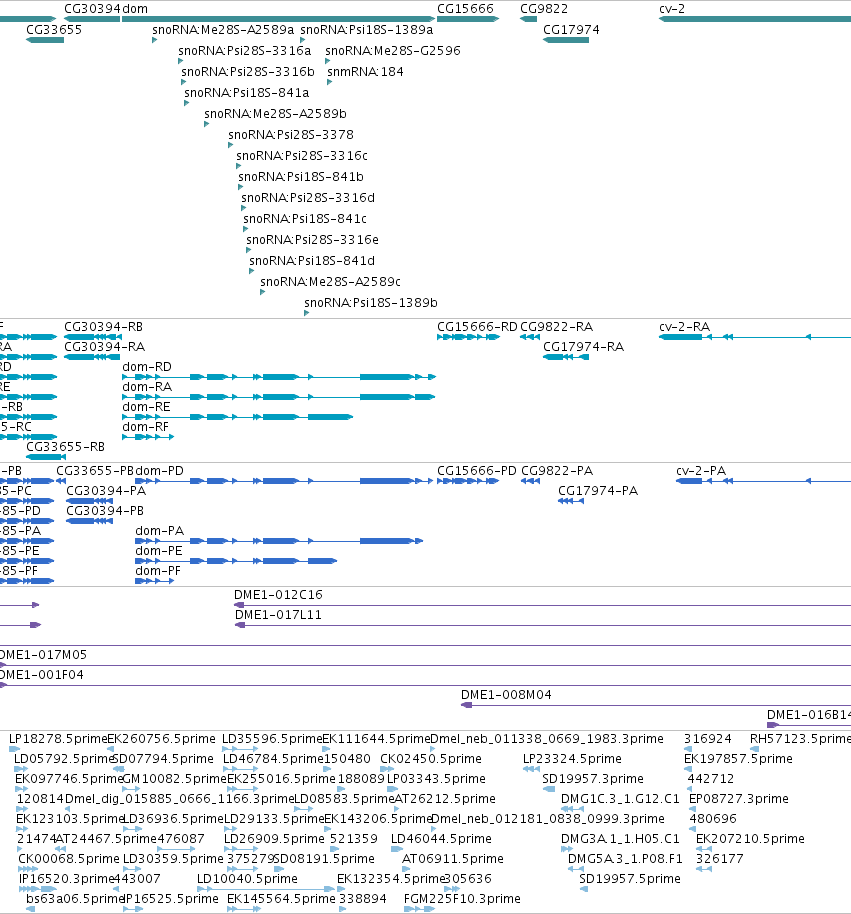Click the dom-PD protein glyph
Viewport: 851px width, 914px height.
(x=284, y=481)
